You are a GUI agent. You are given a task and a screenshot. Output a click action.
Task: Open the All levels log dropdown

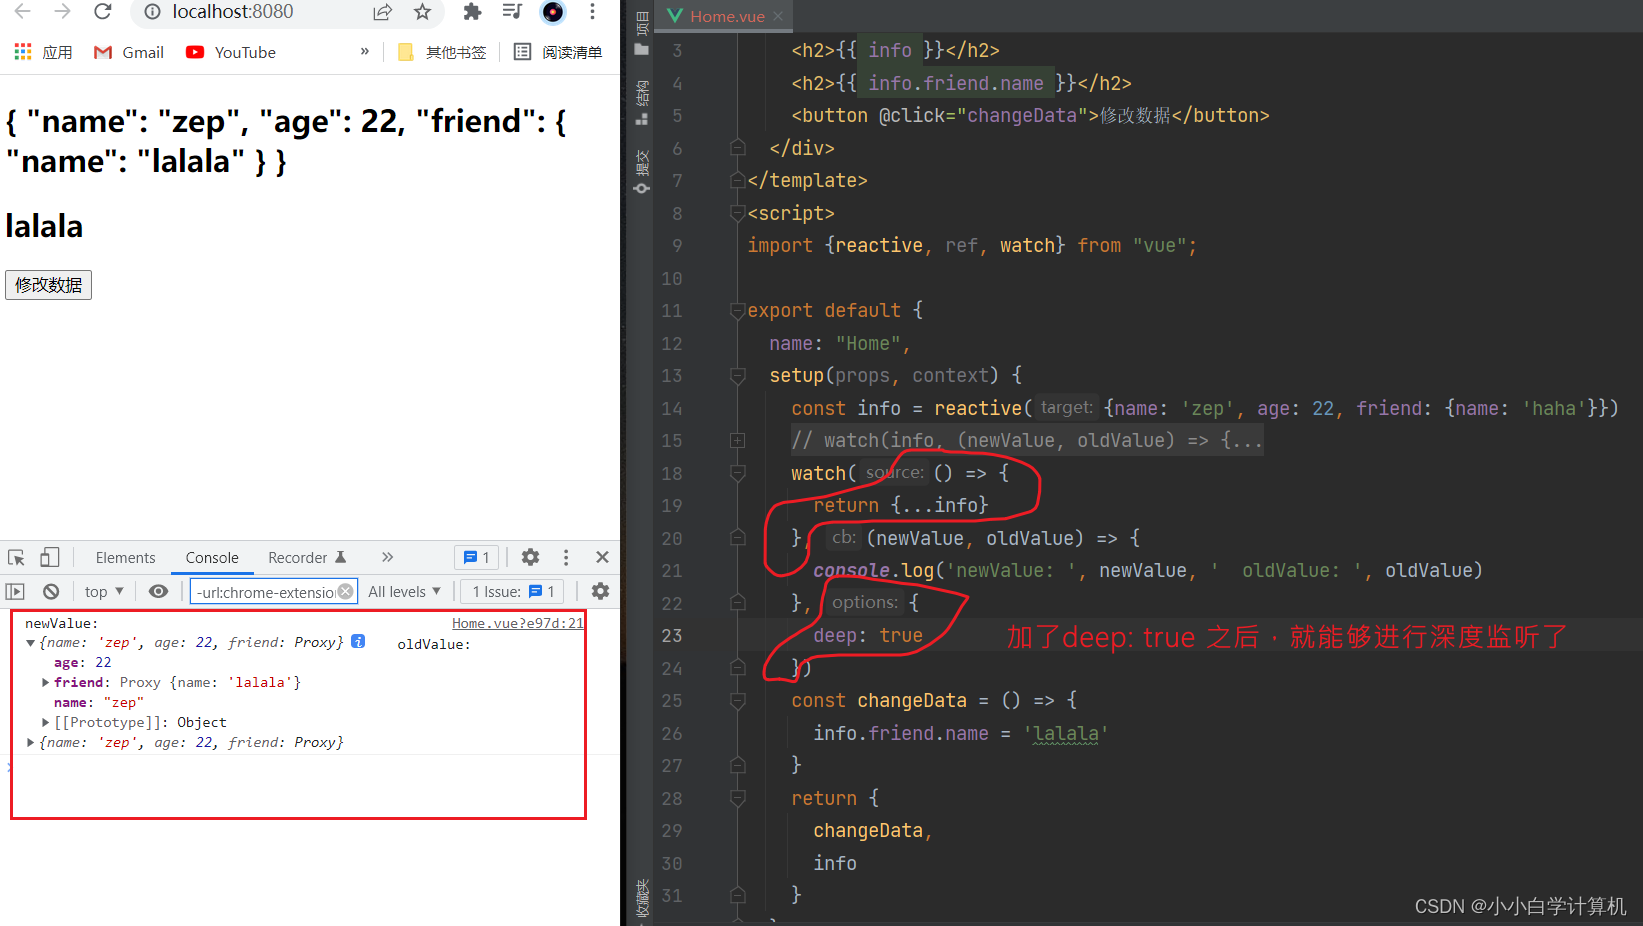pyautogui.click(x=404, y=591)
